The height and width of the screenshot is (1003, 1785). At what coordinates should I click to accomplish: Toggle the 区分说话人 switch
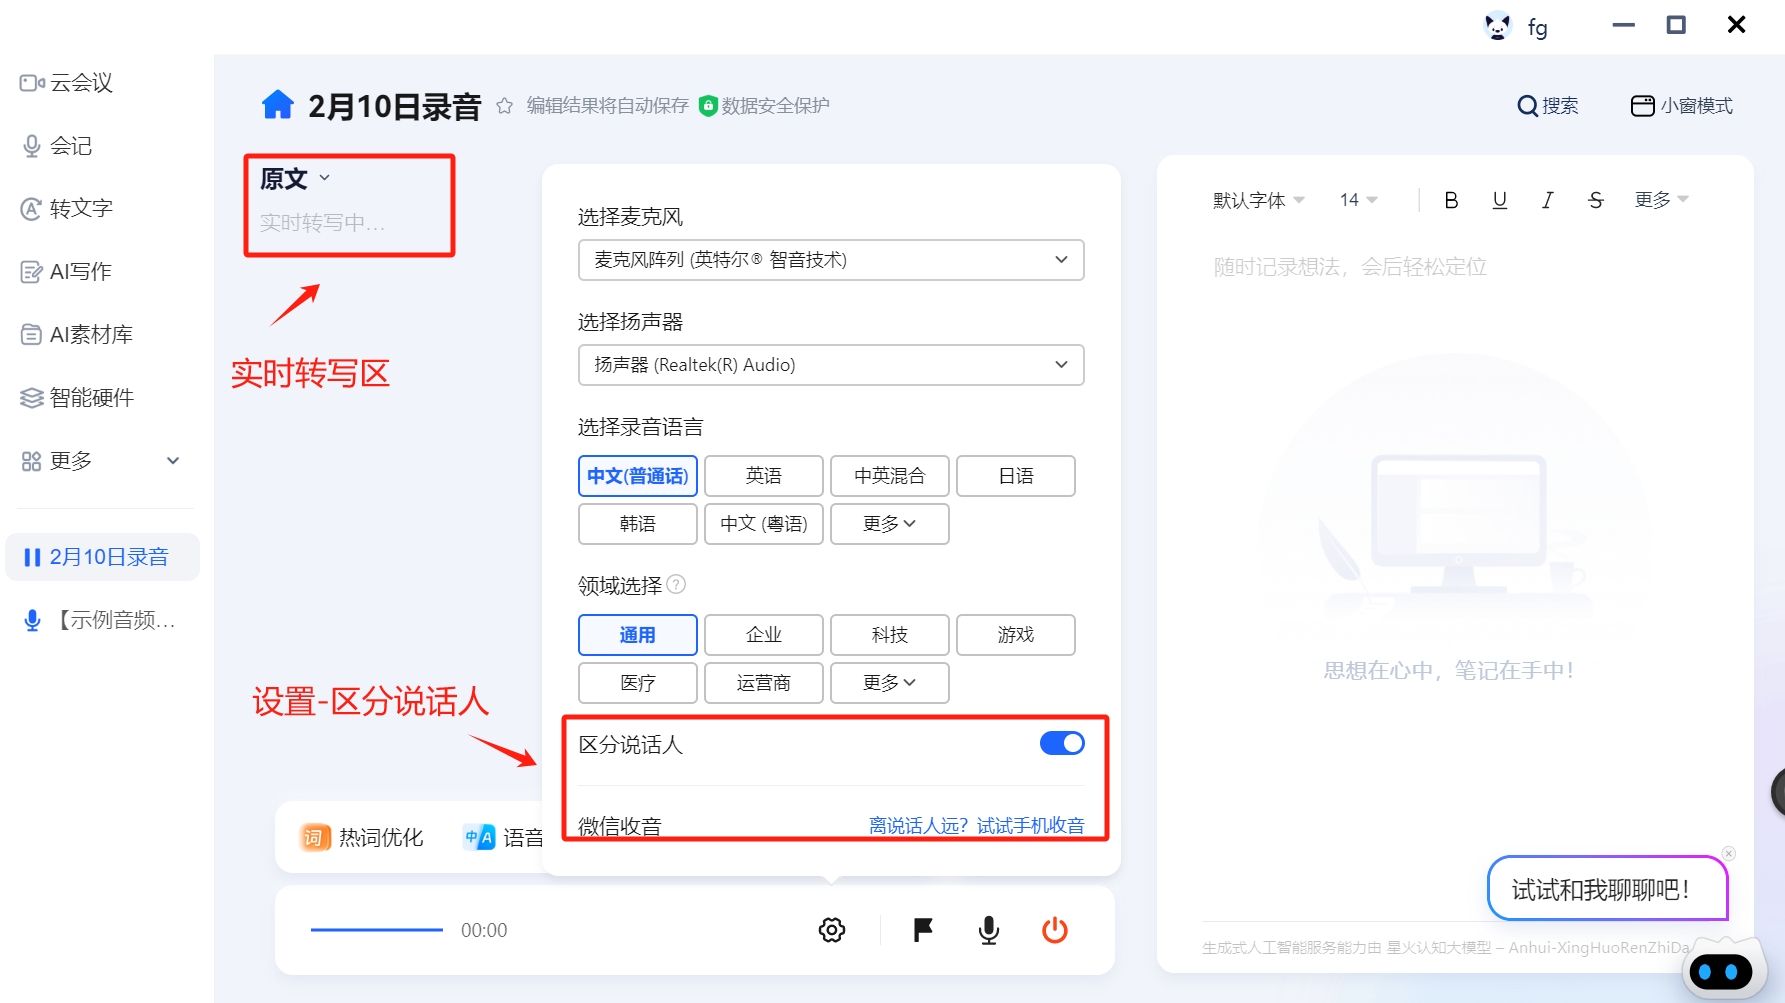1062,743
